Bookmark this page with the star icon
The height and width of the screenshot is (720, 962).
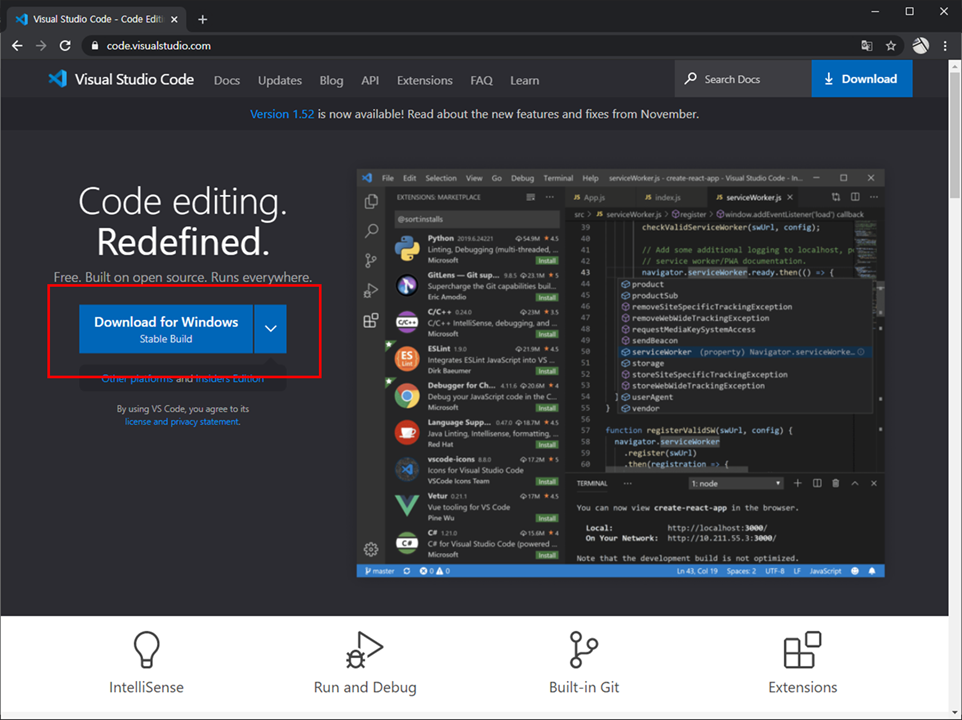pos(891,45)
